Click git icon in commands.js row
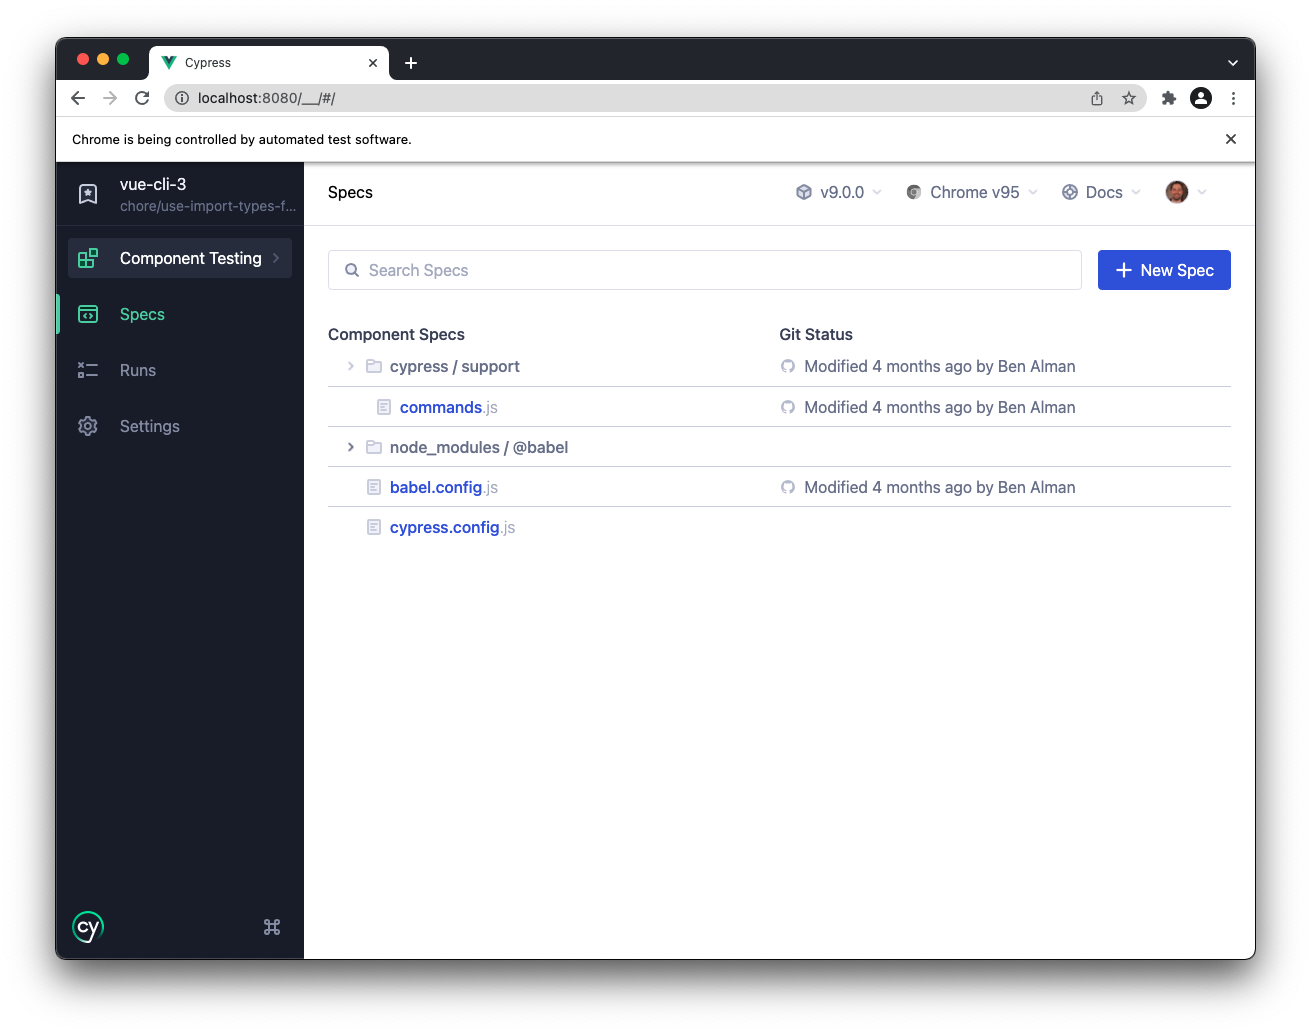This screenshot has height=1033, width=1311. pyautogui.click(x=788, y=407)
